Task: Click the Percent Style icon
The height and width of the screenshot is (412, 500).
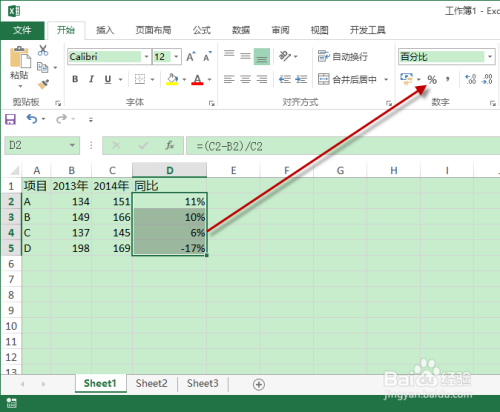Action: [x=432, y=80]
